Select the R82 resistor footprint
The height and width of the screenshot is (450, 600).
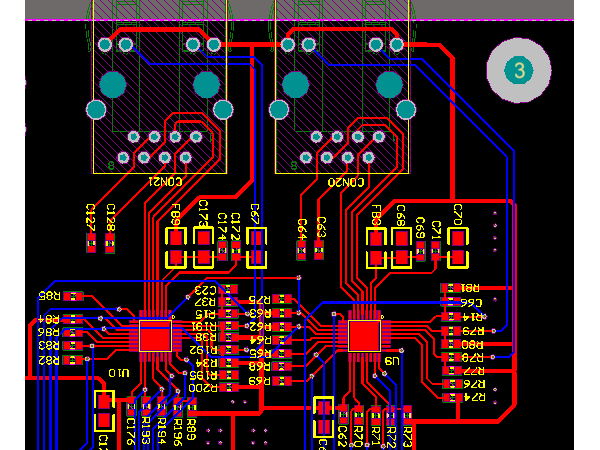click(74, 359)
